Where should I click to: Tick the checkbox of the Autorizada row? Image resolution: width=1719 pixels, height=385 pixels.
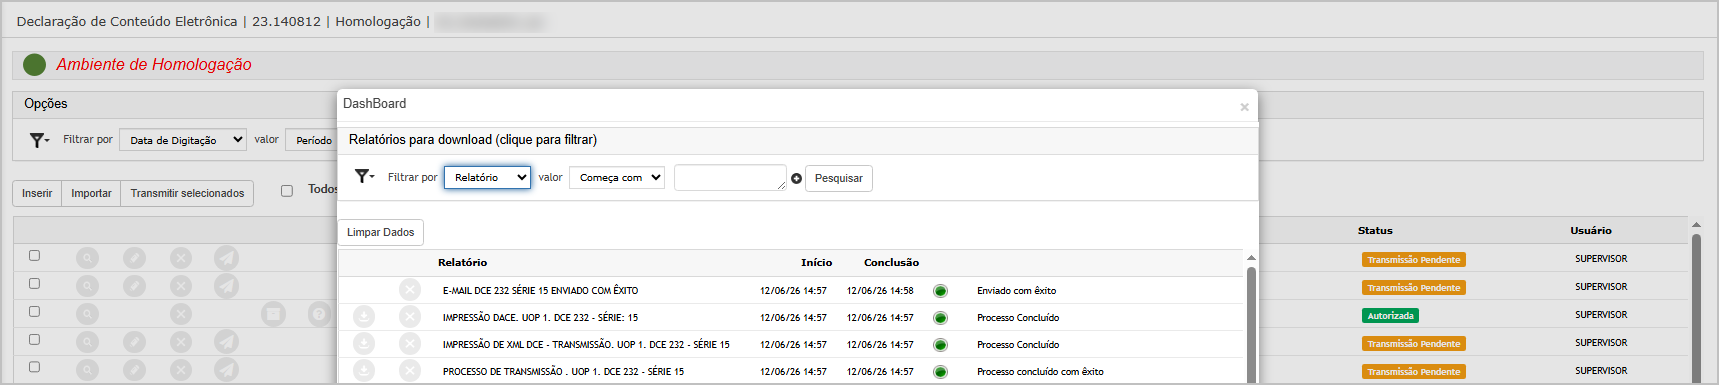[x=34, y=312]
